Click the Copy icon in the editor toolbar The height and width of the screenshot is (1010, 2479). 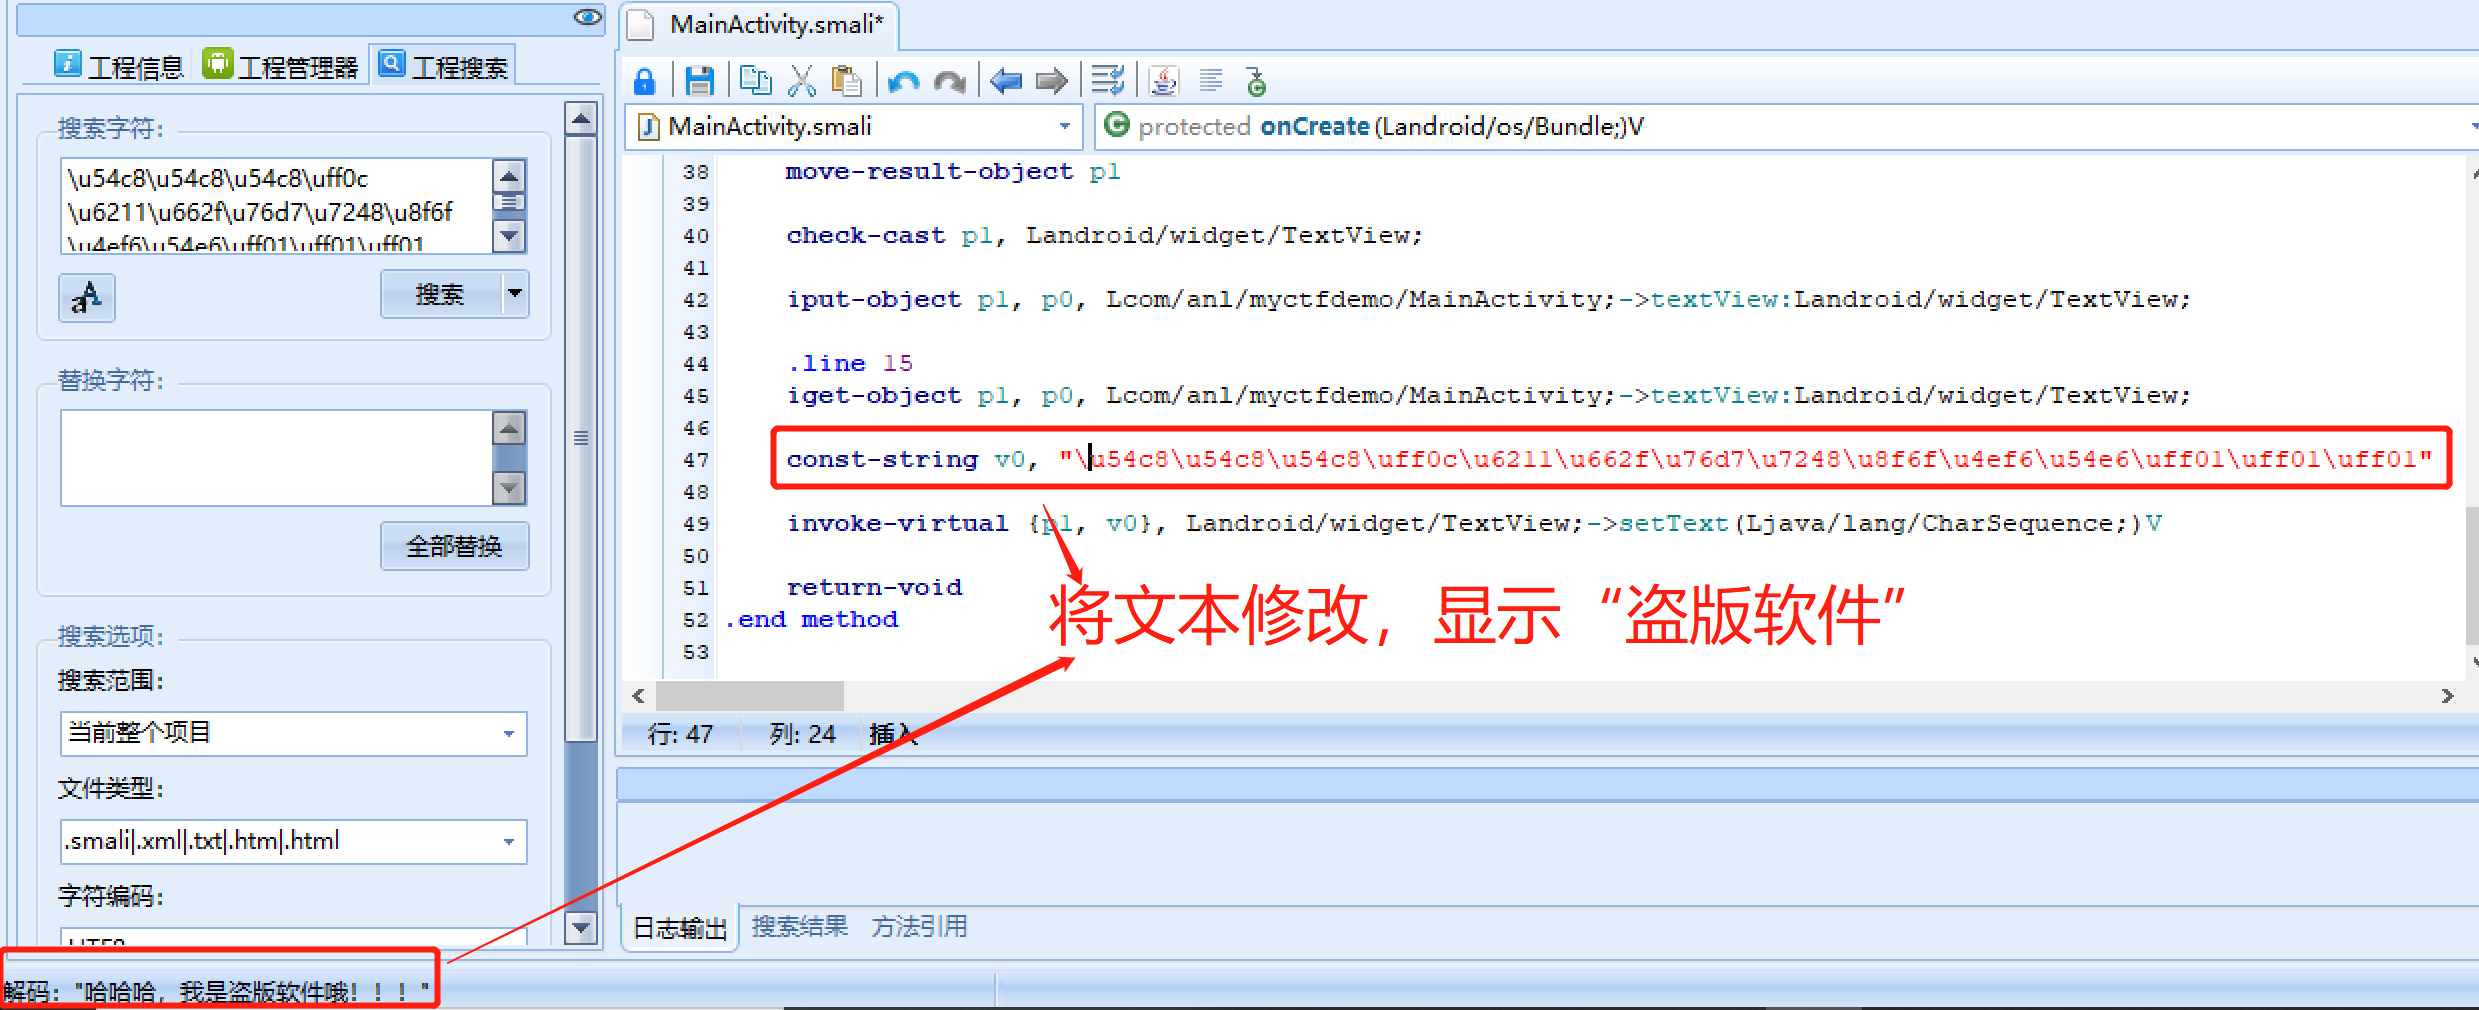coord(755,80)
